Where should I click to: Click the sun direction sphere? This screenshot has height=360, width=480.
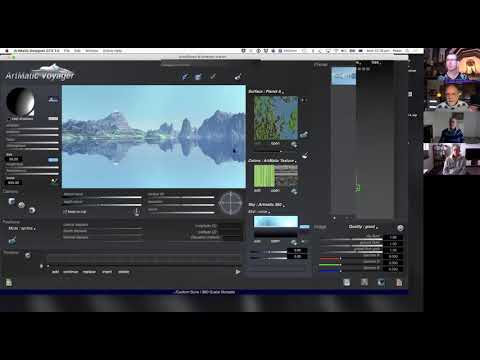[20, 102]
